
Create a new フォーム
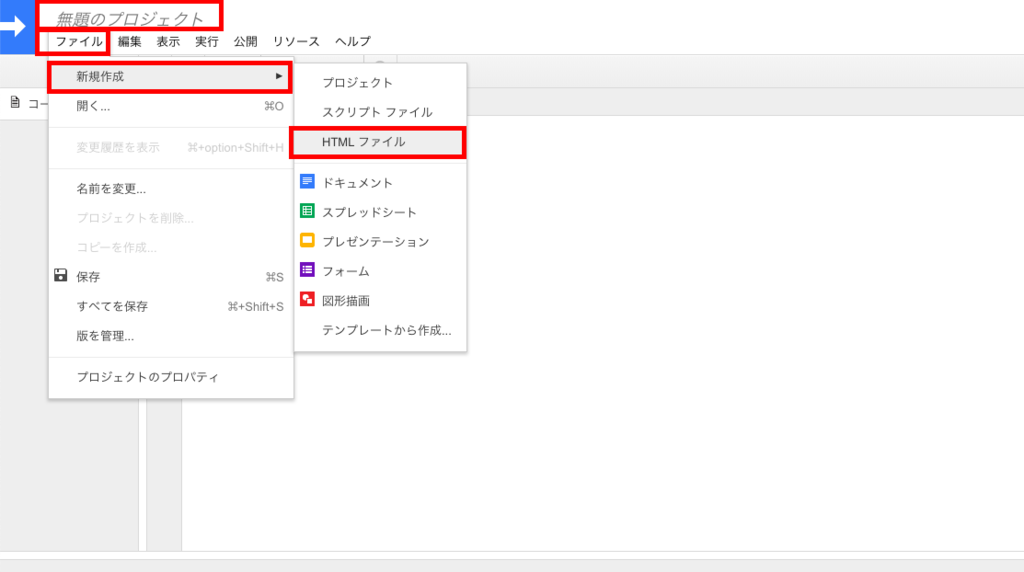coord(380,271)
